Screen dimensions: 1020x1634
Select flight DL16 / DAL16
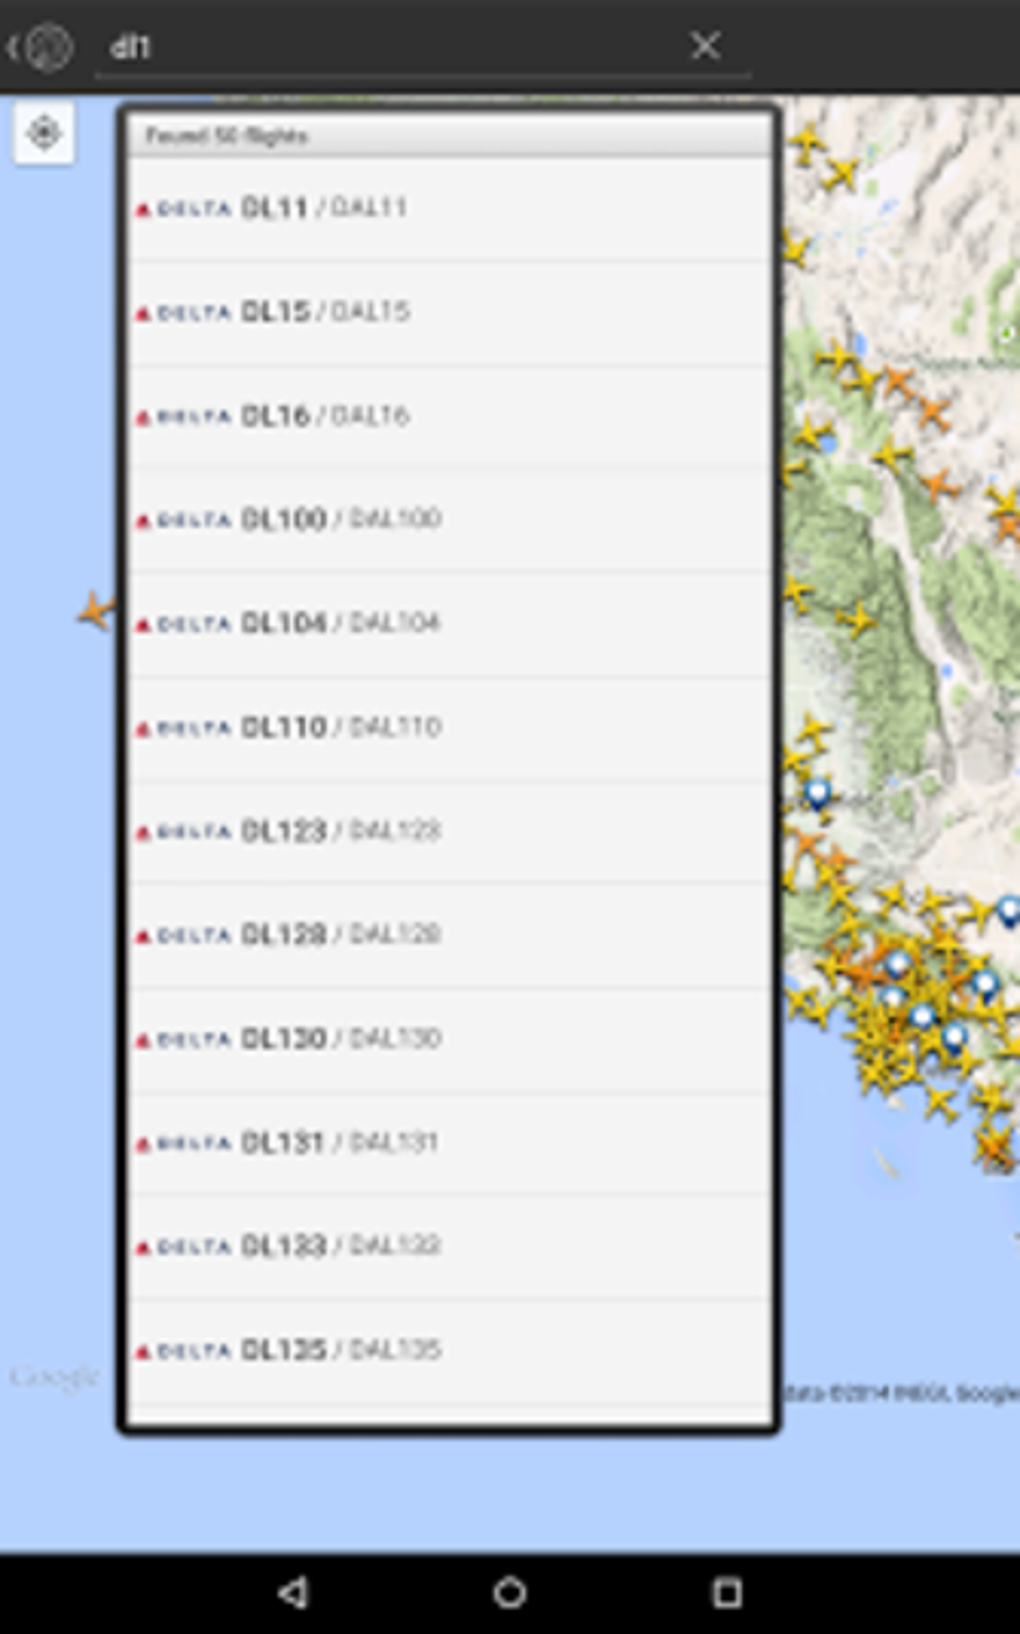point(449,417)
